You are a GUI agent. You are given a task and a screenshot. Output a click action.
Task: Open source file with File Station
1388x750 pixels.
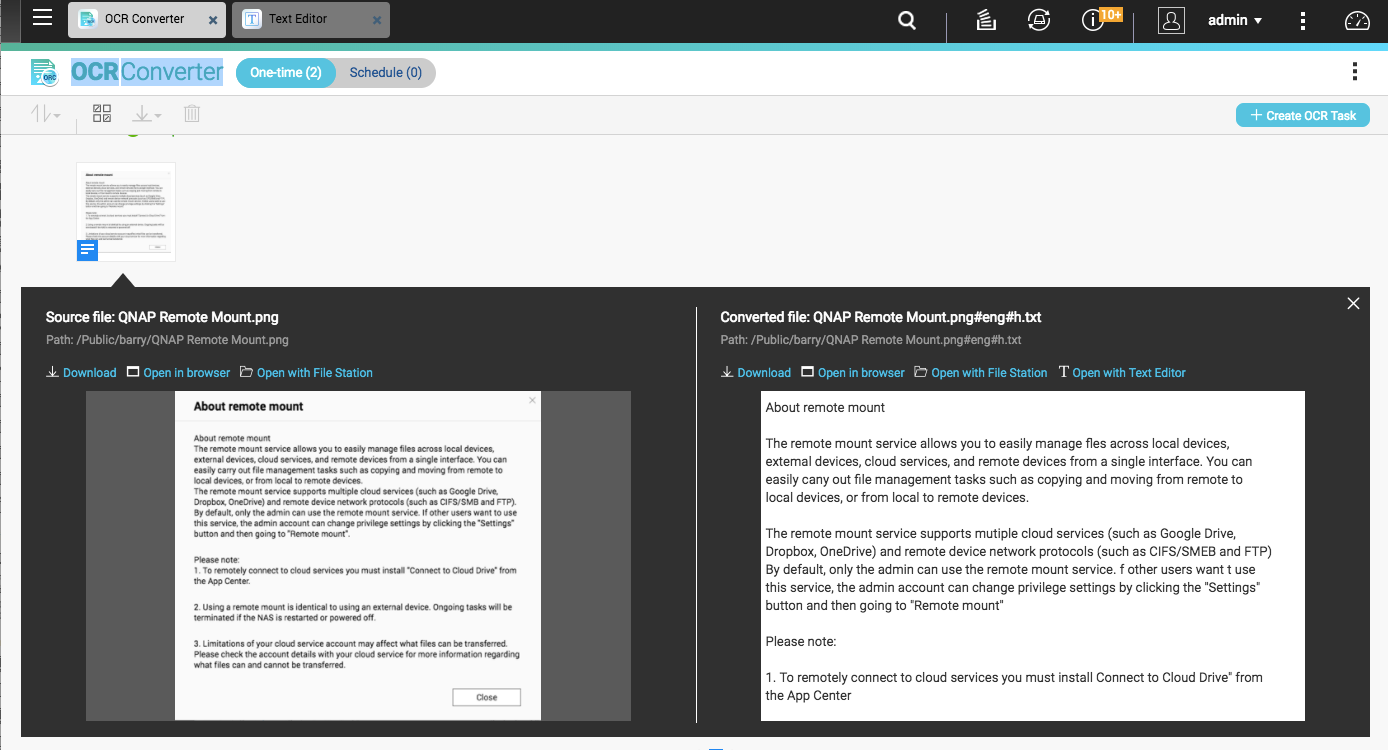click(307, 373)
